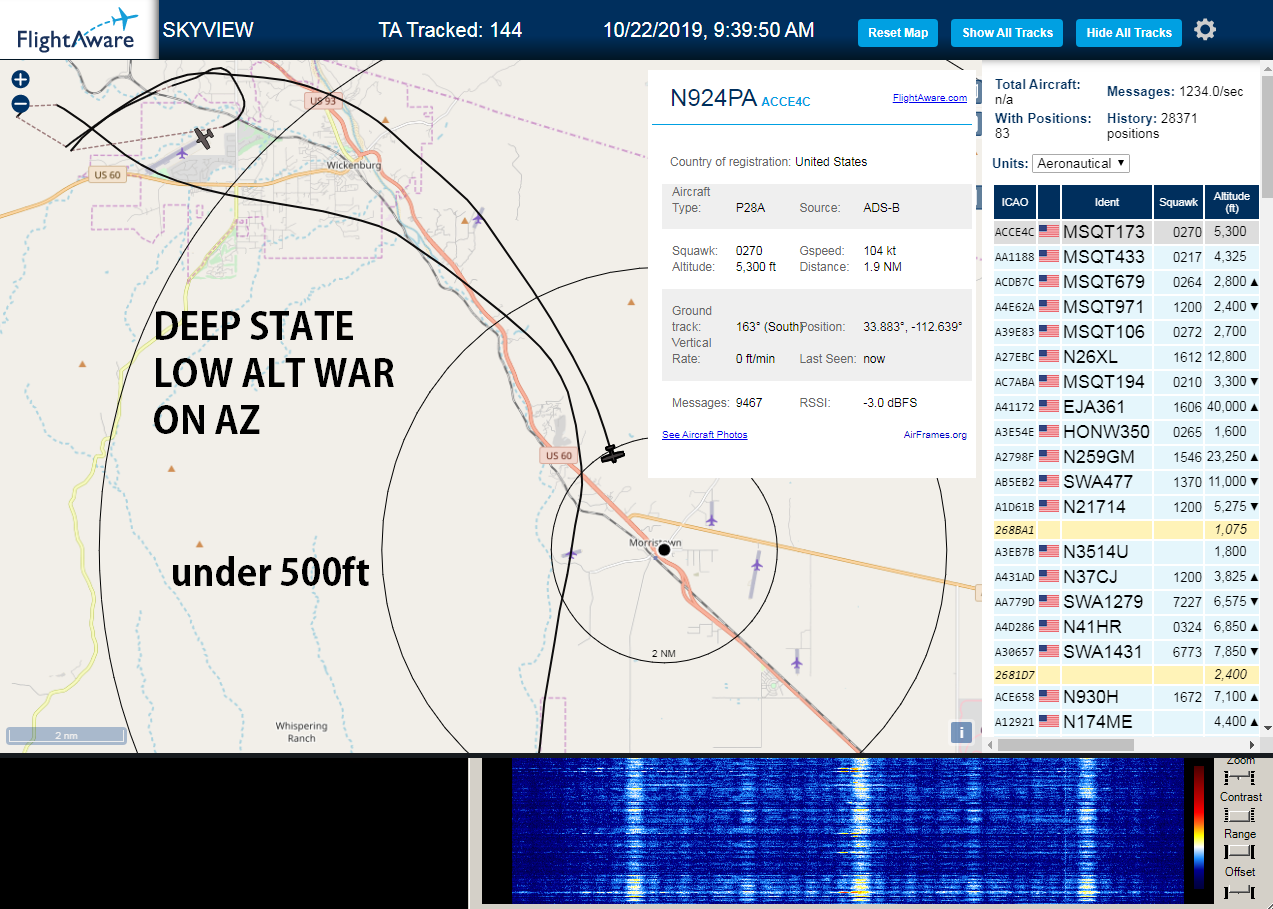Sort table by Squawk column header
The width and height of the screenshot is (1273, 909).
[x=1178, y=202]
